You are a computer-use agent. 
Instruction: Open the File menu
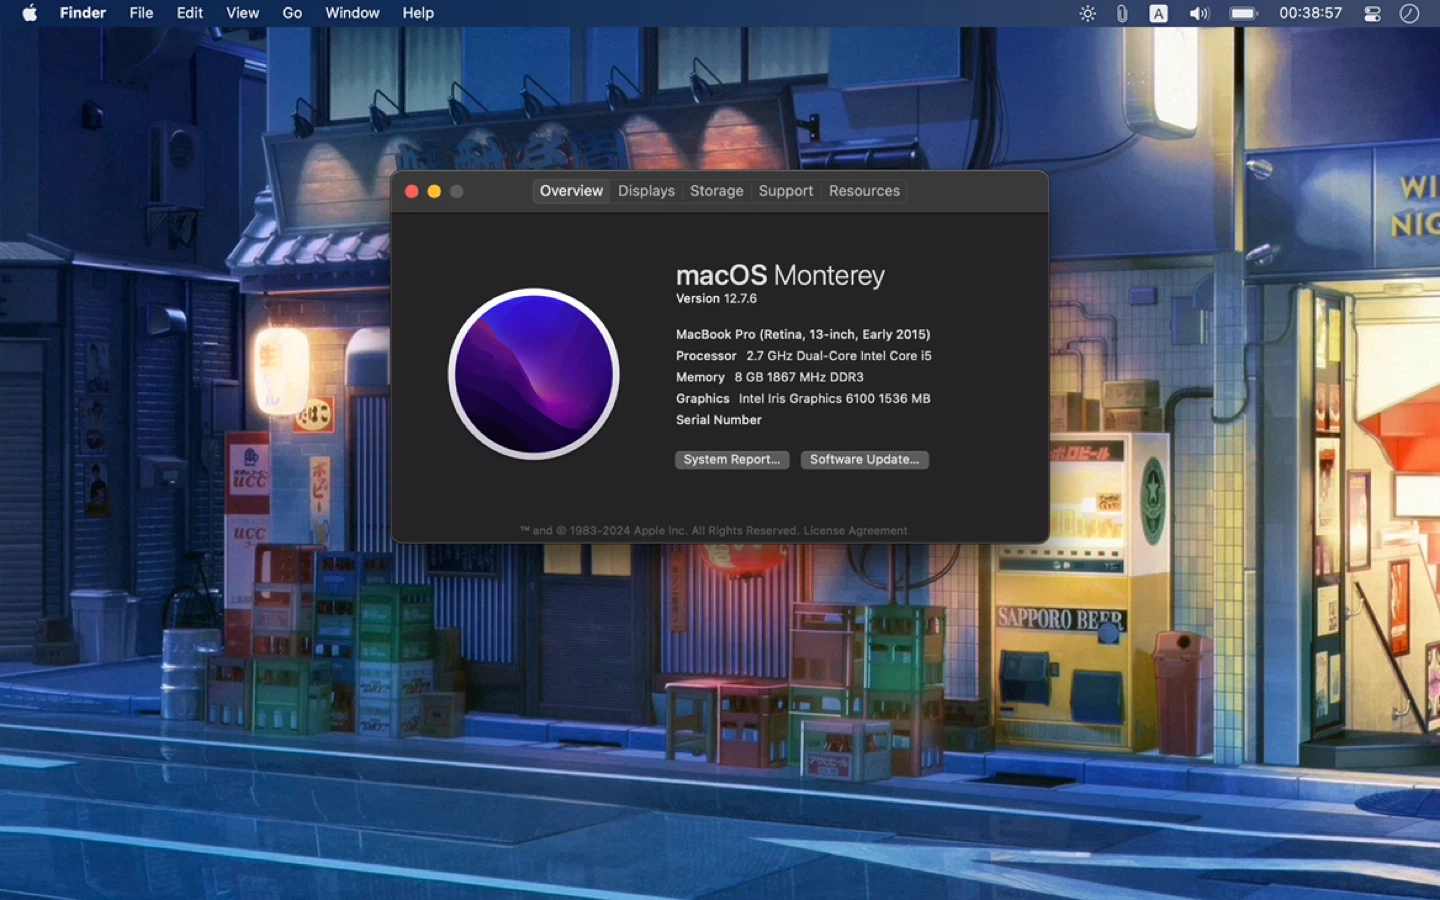pyautogui.click(x=141, y=13)
